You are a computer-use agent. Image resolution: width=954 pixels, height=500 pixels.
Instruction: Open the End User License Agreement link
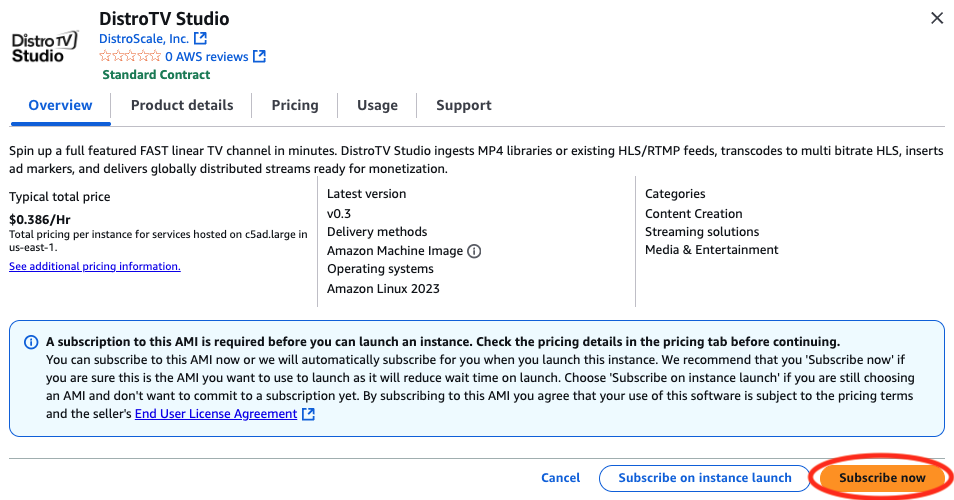point(216,414)
